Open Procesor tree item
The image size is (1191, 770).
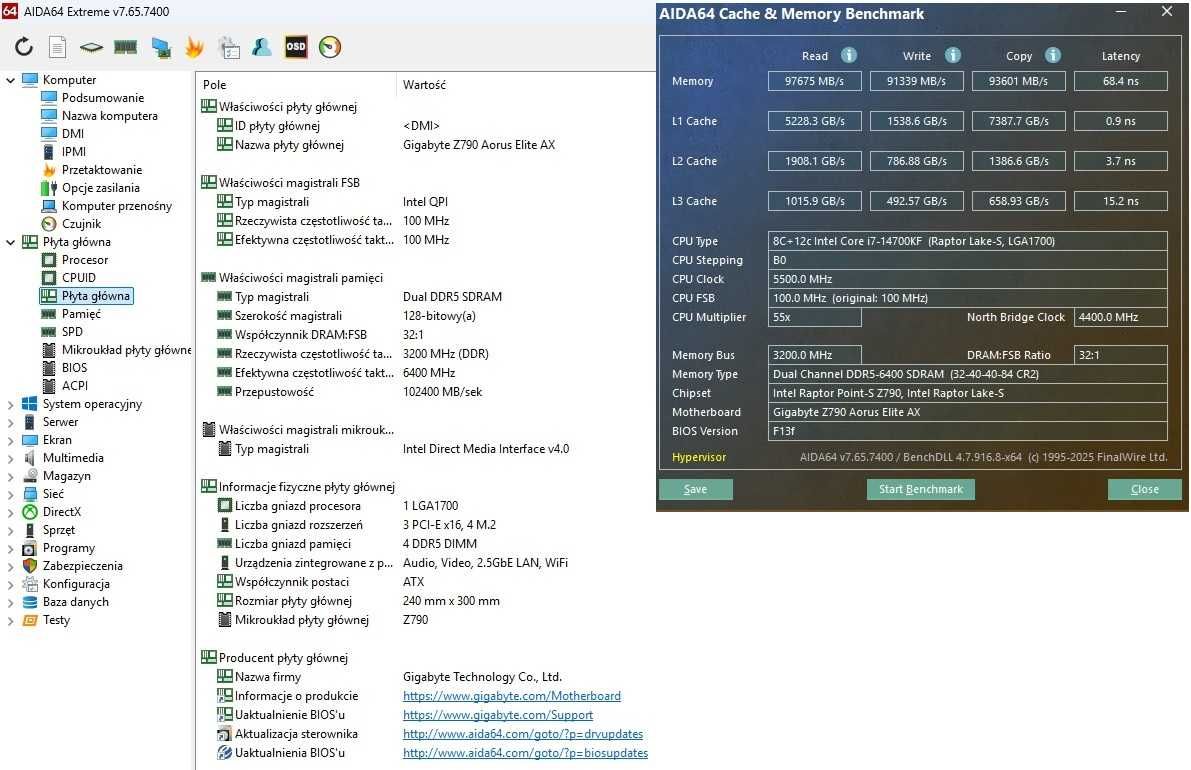point(84,260)
